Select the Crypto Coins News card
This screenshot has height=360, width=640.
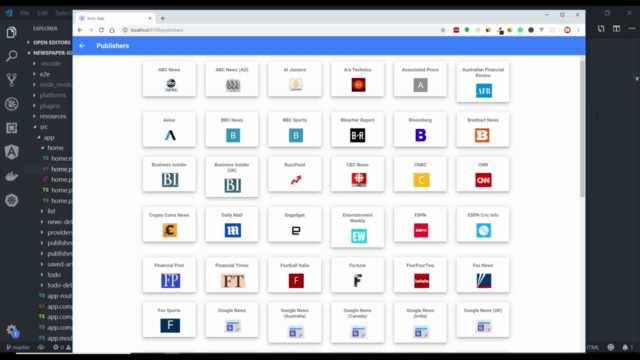[x=169, y=224]
